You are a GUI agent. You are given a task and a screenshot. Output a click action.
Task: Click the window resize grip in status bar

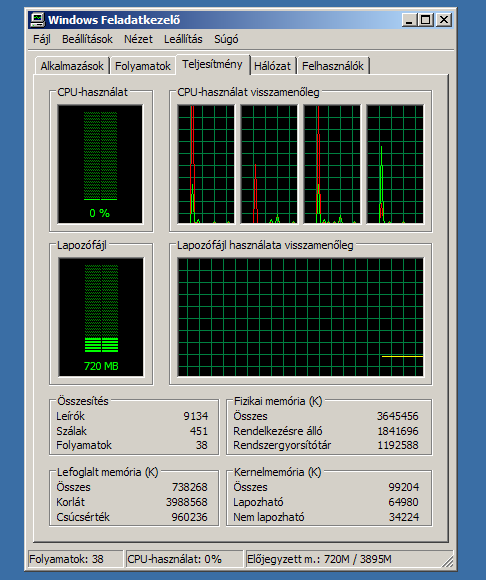pos(448,562)
